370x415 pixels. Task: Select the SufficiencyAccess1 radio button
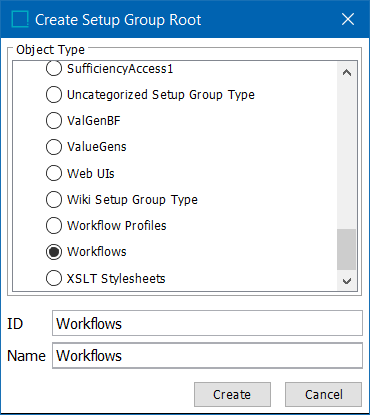pos(54,69)
